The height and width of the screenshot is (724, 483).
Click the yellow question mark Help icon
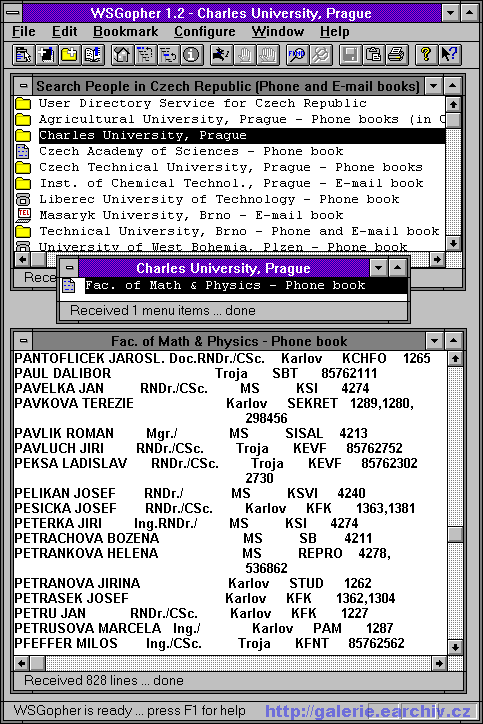426,55
